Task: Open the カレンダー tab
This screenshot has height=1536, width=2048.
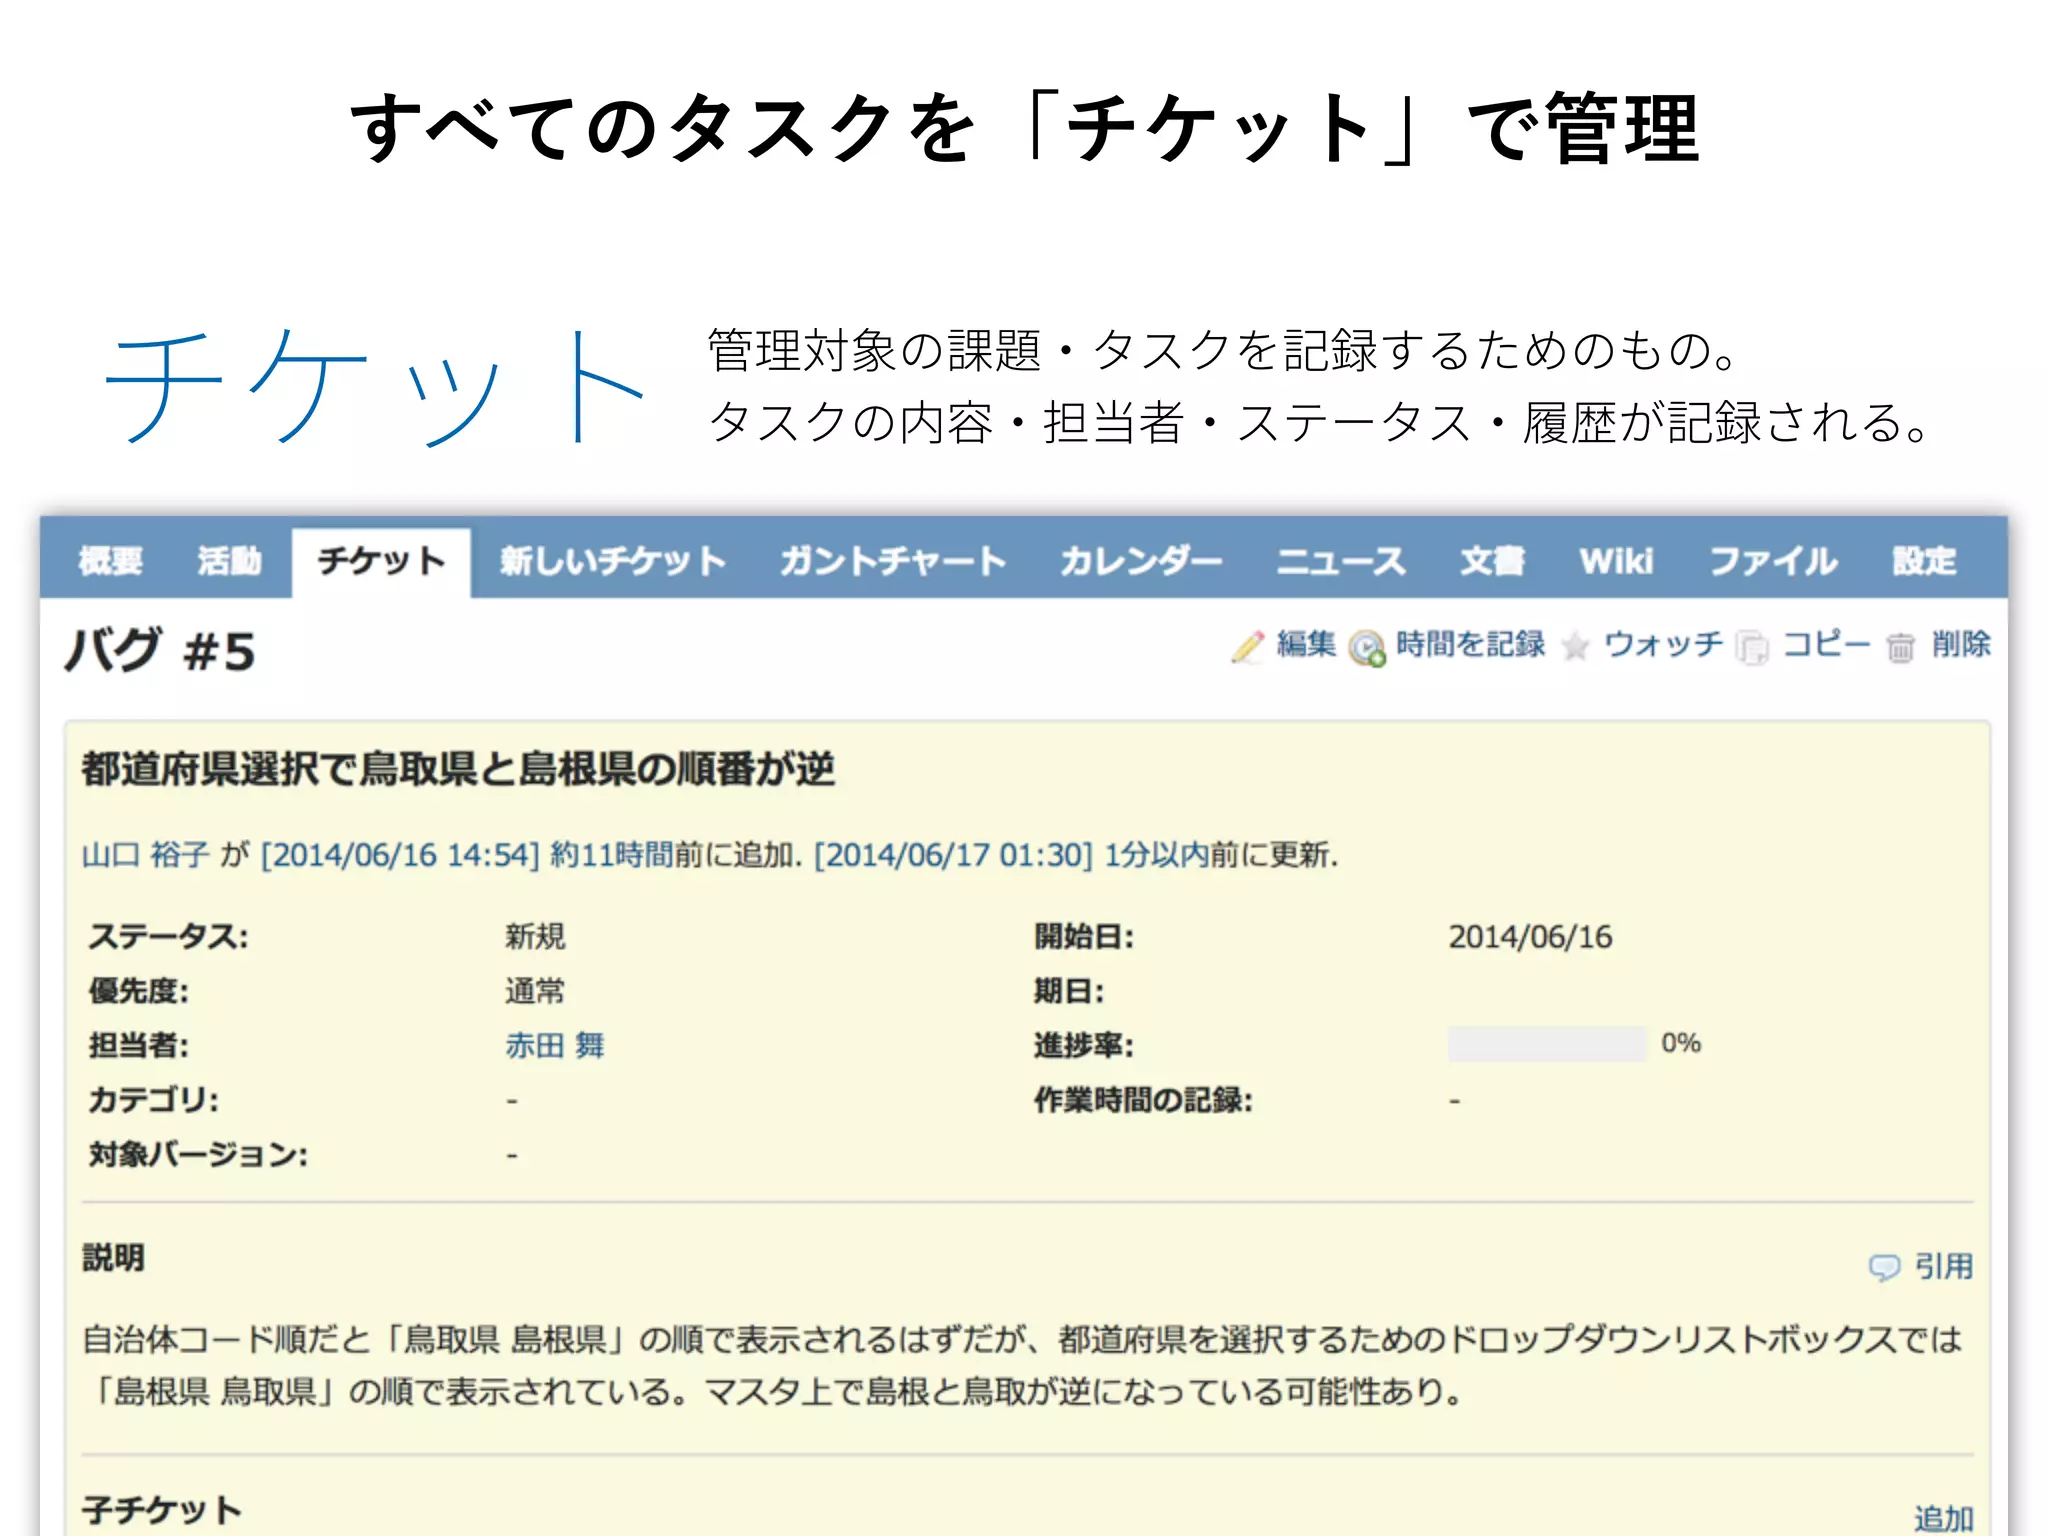Action: point(1141,561)
